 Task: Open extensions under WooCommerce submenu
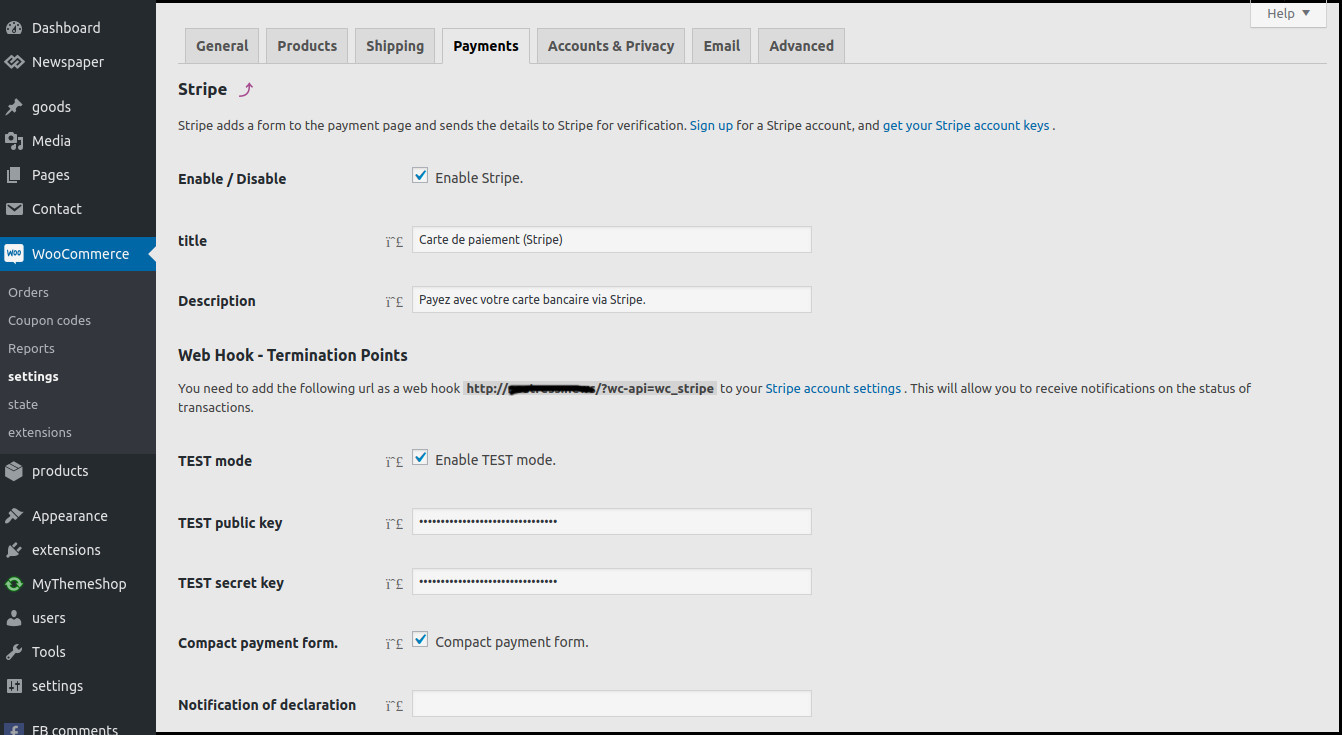pos(40,432)
